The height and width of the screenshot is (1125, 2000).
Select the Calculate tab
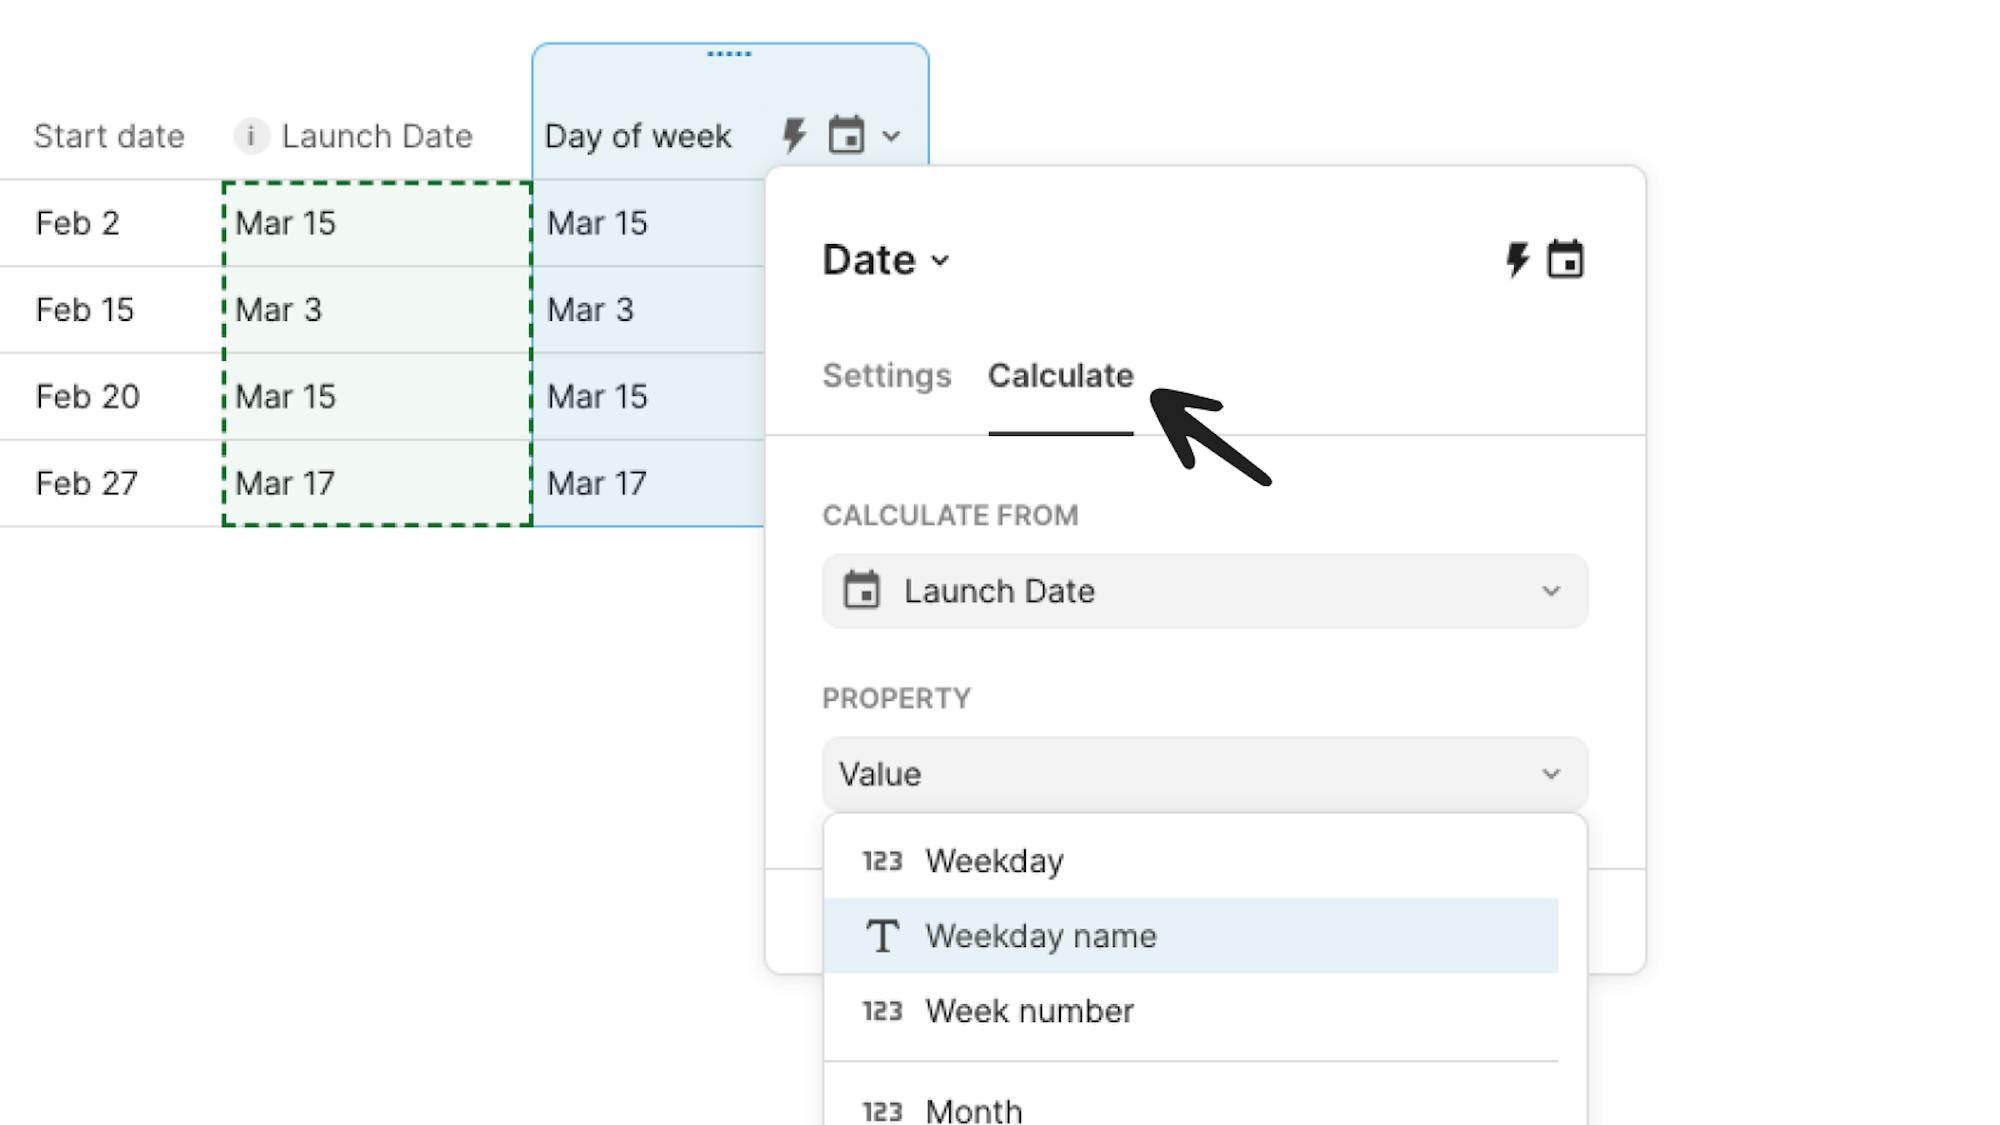coord(1060,376)
